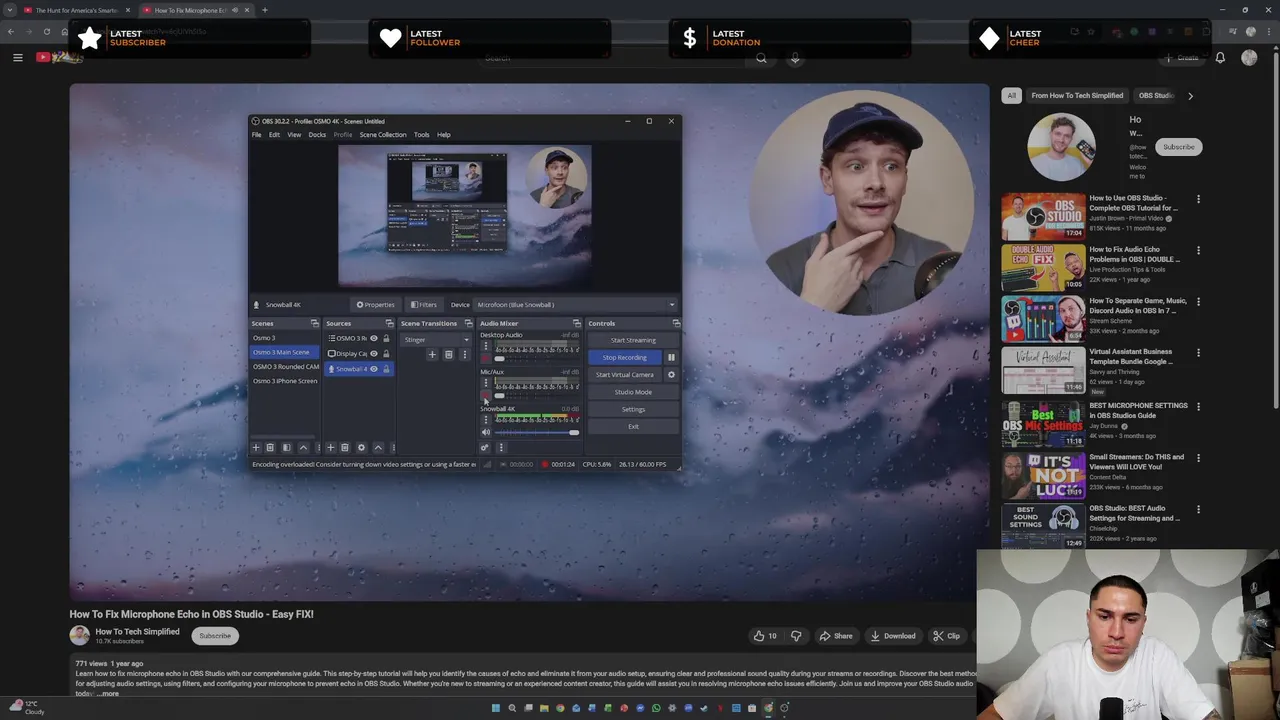
Task: Mute Snowball 4K speaker icon in mixer
Action: point(486,432)
